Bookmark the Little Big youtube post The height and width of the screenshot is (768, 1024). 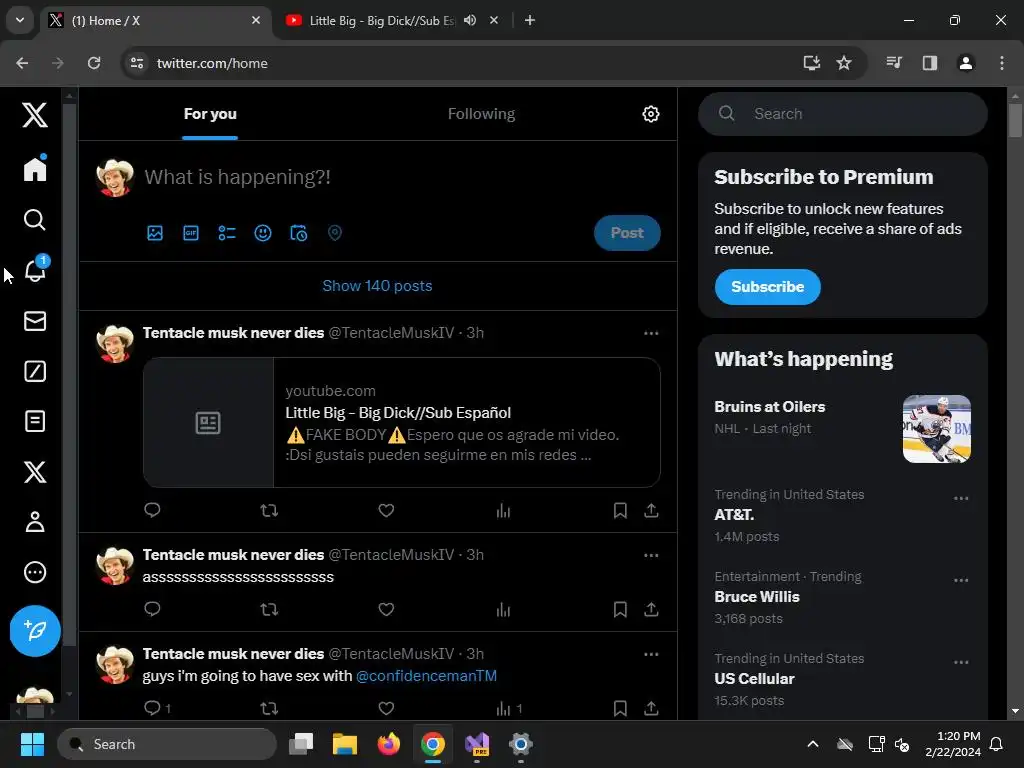620,510
